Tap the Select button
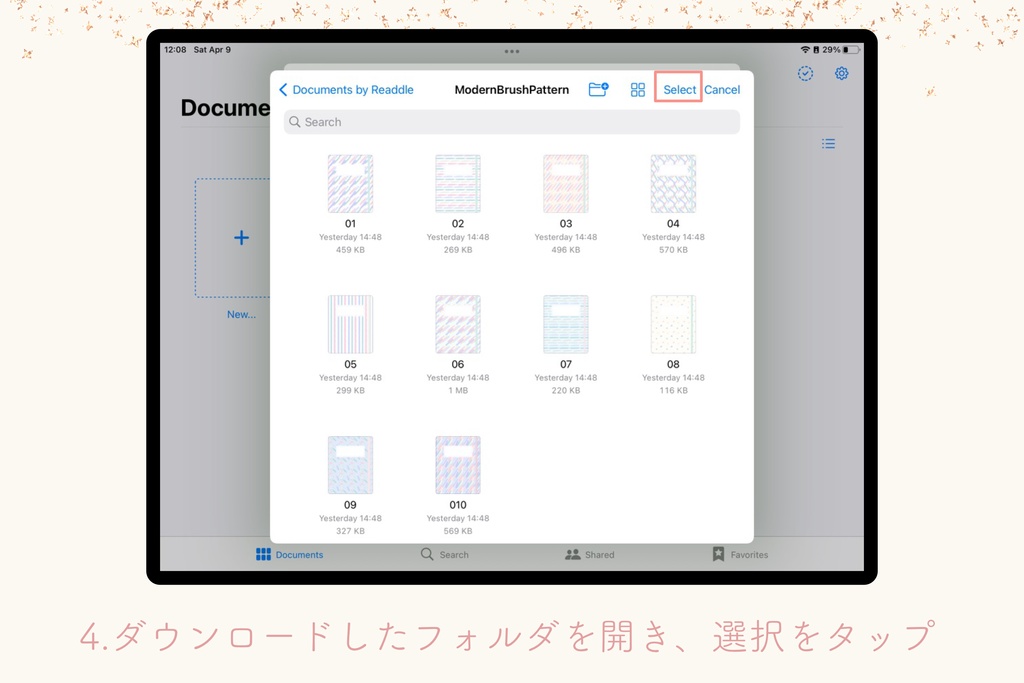The width and height of the screenshot is (1024, 683). [678, 89]
